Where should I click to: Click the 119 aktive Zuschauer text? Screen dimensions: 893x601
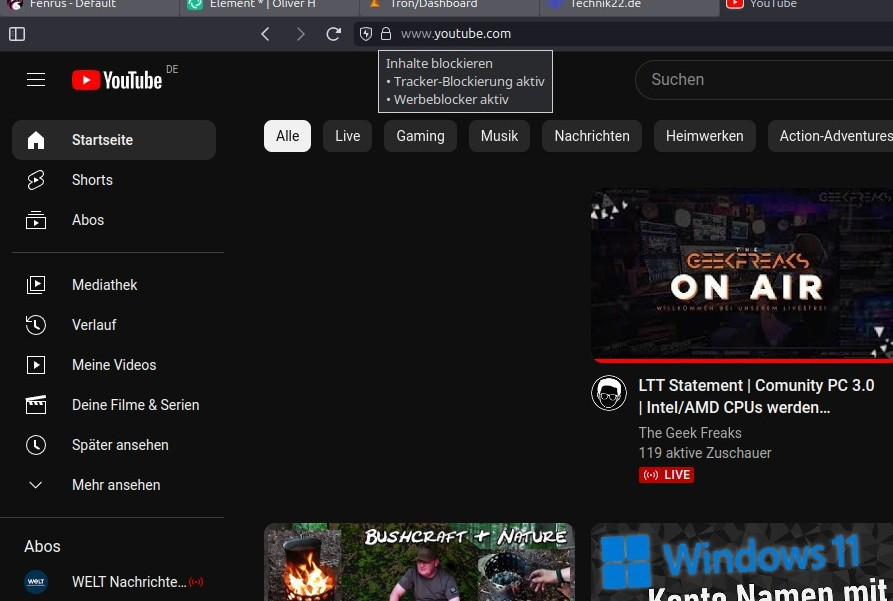(x=705, y=453)
